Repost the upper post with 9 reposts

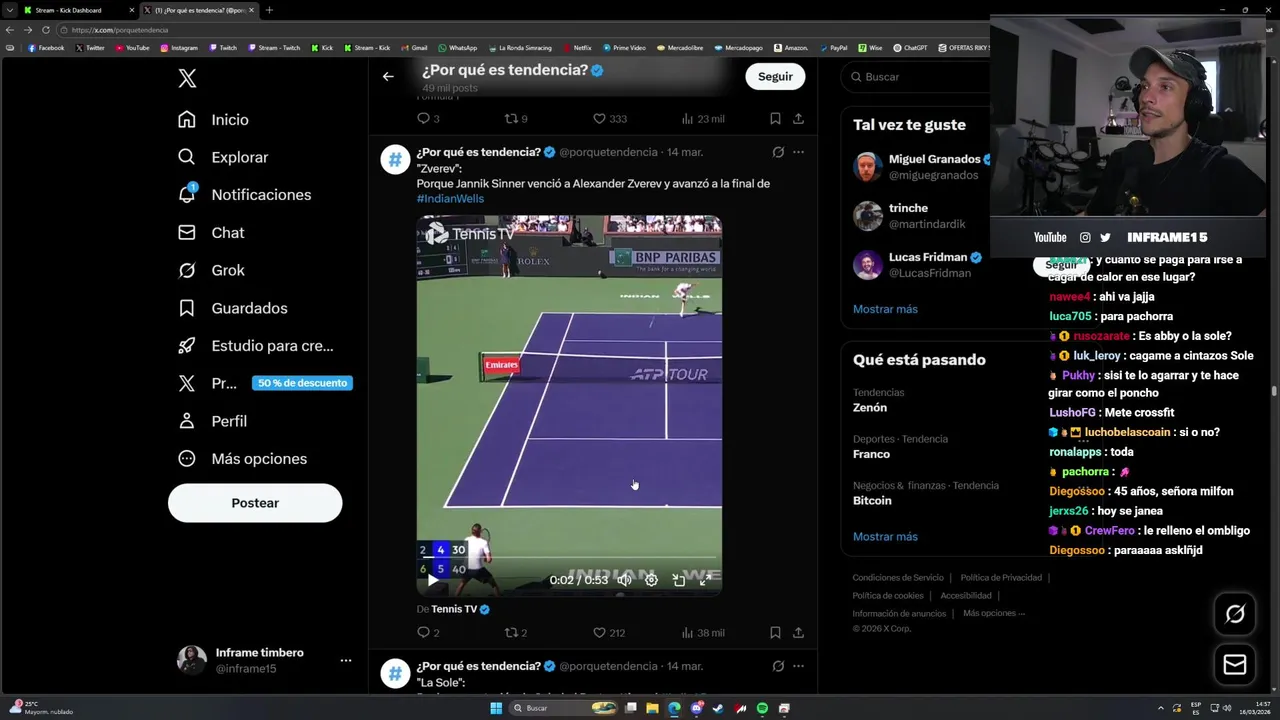515,119
